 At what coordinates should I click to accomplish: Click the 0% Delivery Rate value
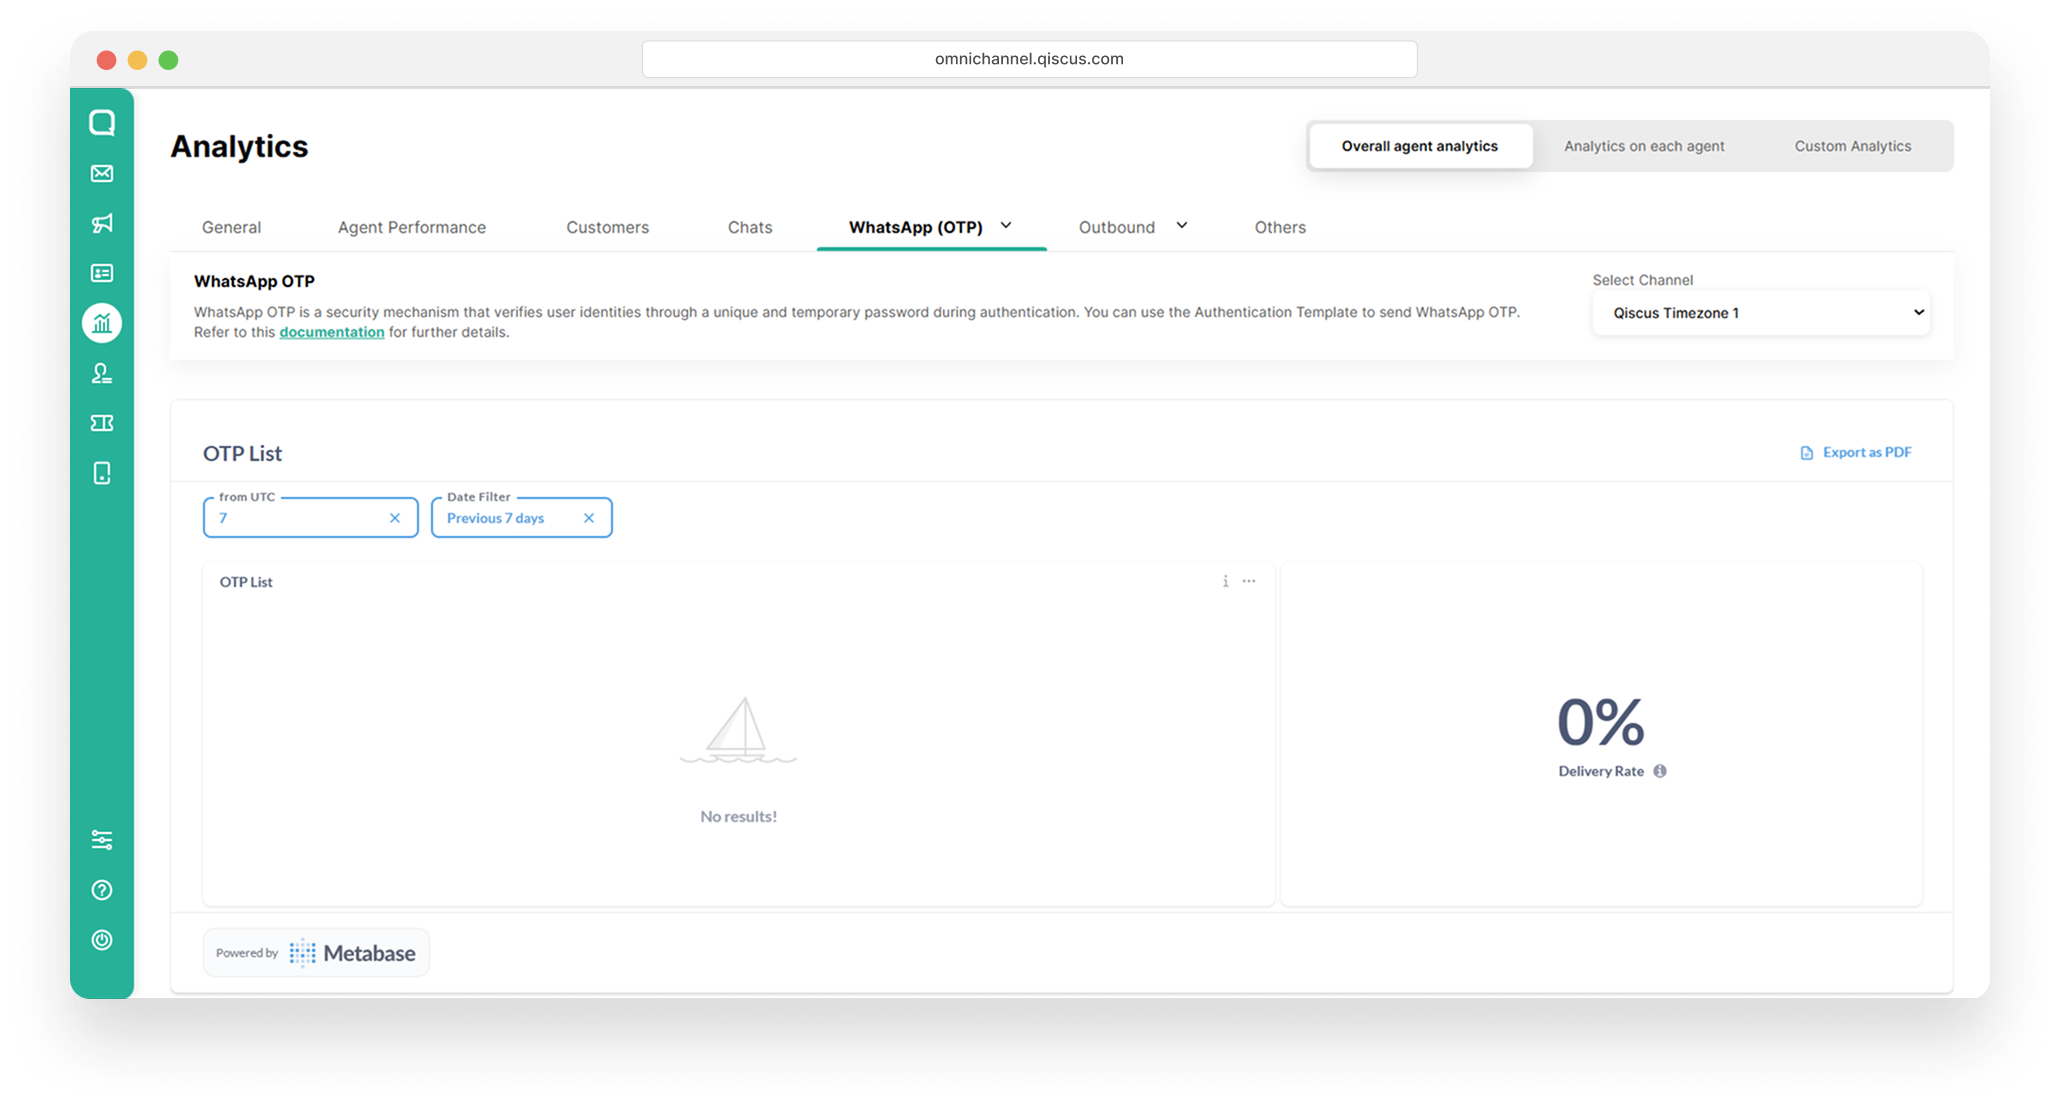pyautogui.click(x=1600, y=722)
